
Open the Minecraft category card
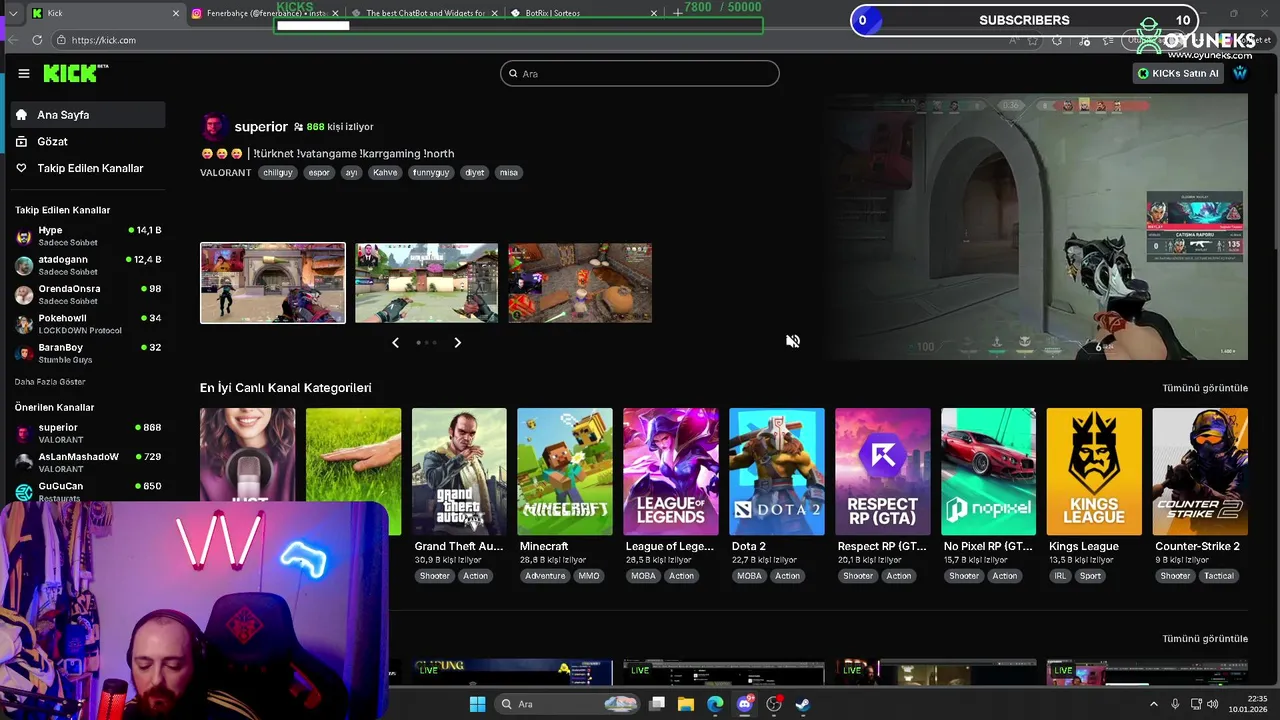(x=565, y=471)
